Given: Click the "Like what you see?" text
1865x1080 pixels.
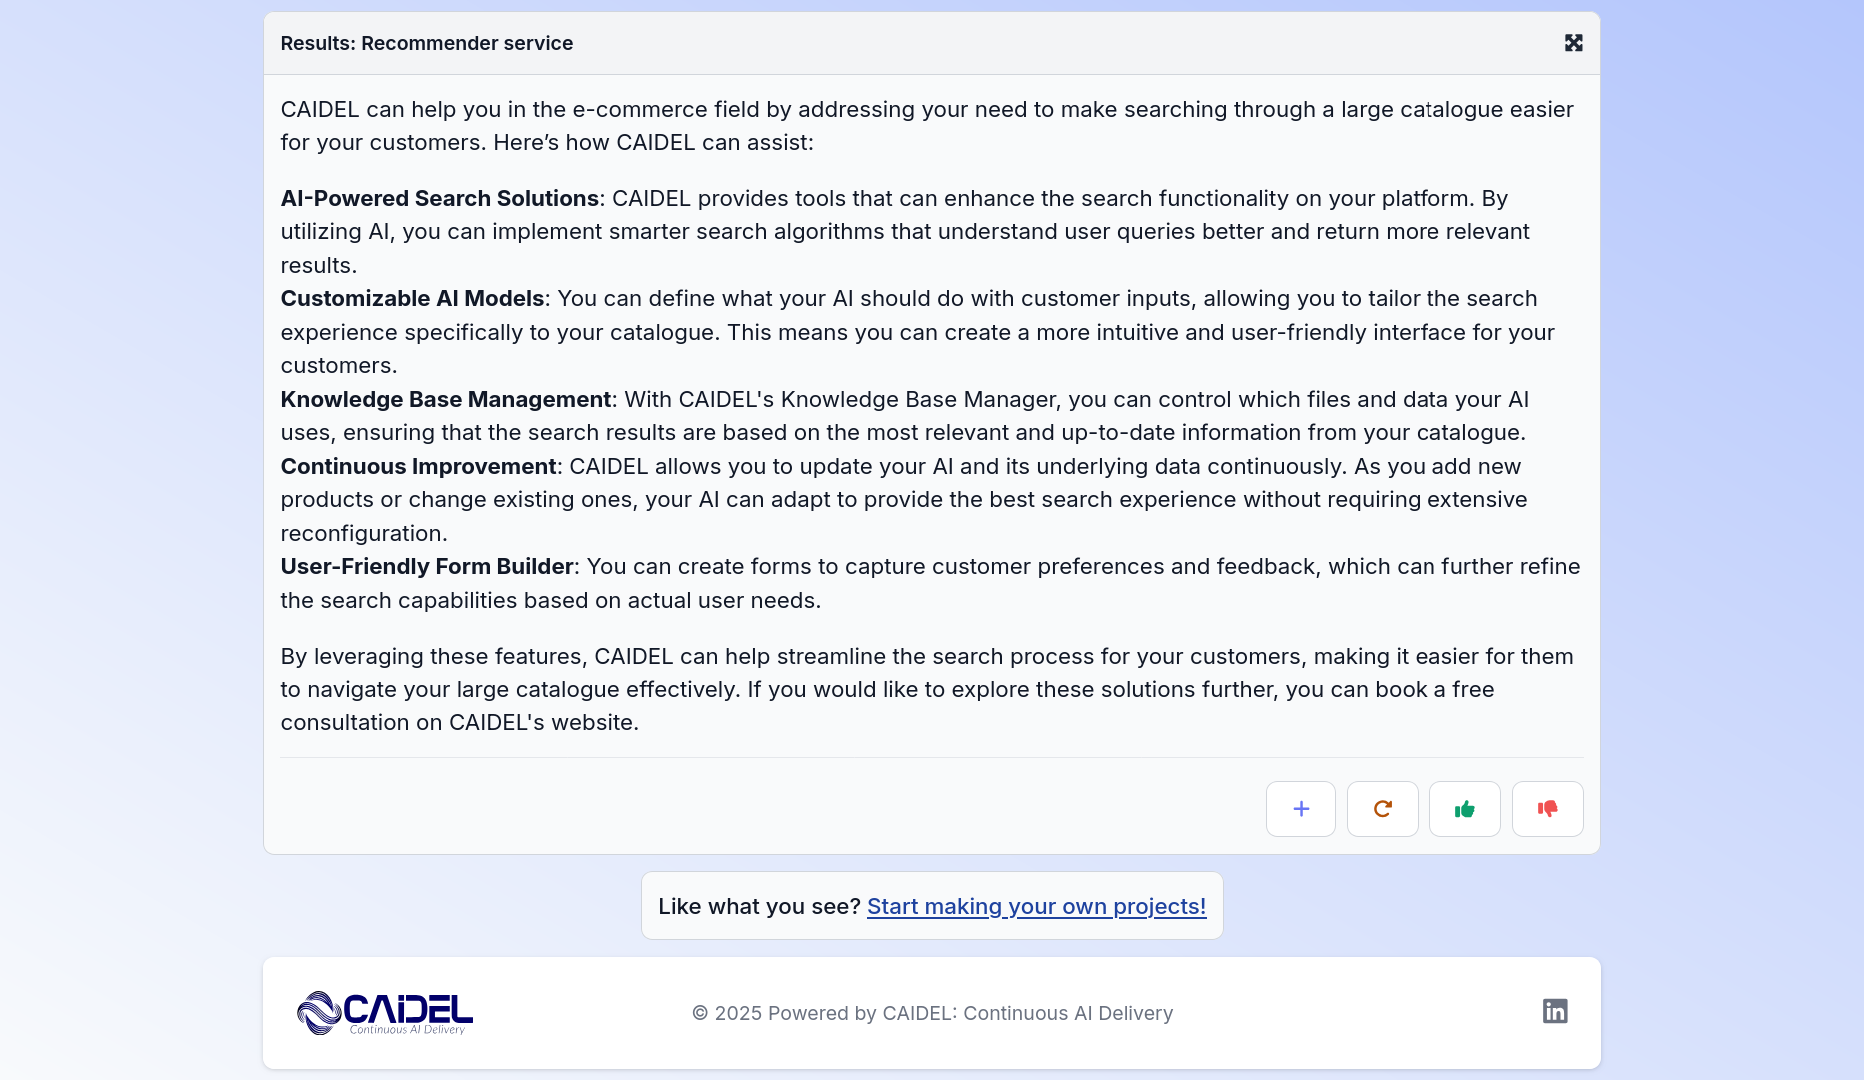Looking at the screenshot, I should 759,906.
